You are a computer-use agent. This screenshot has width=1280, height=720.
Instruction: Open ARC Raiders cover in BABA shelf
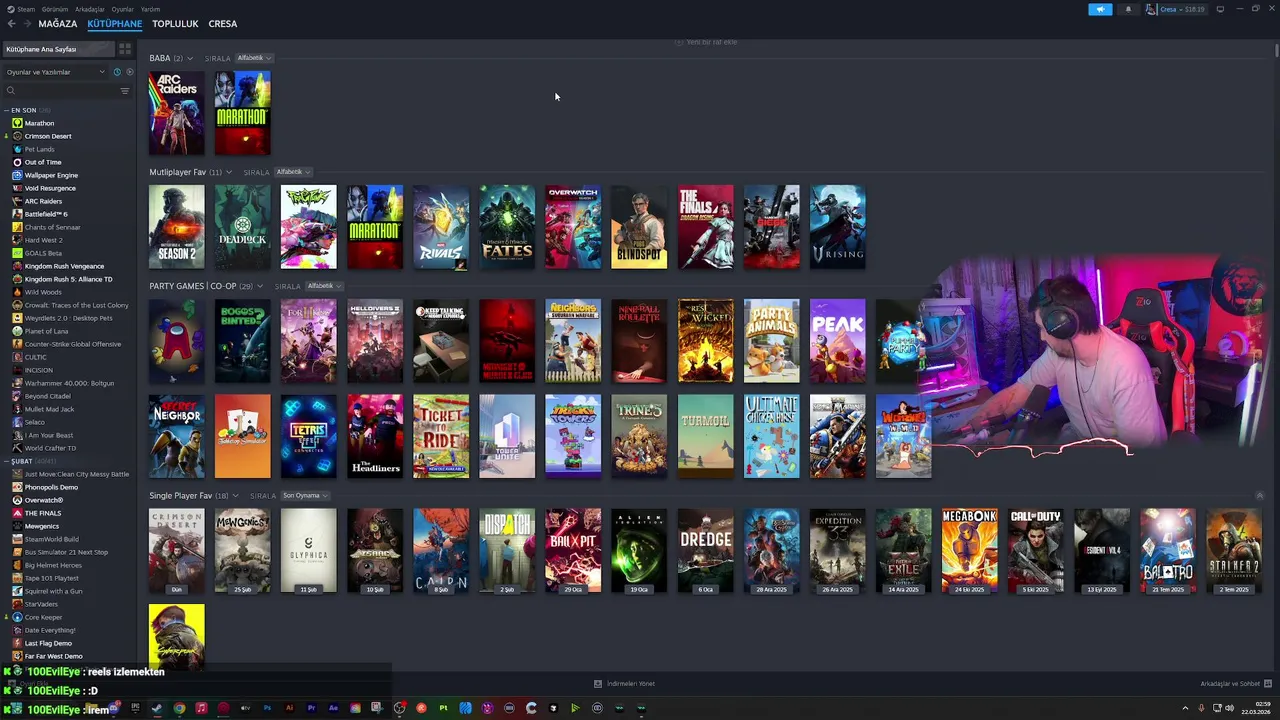coord(176,113)
